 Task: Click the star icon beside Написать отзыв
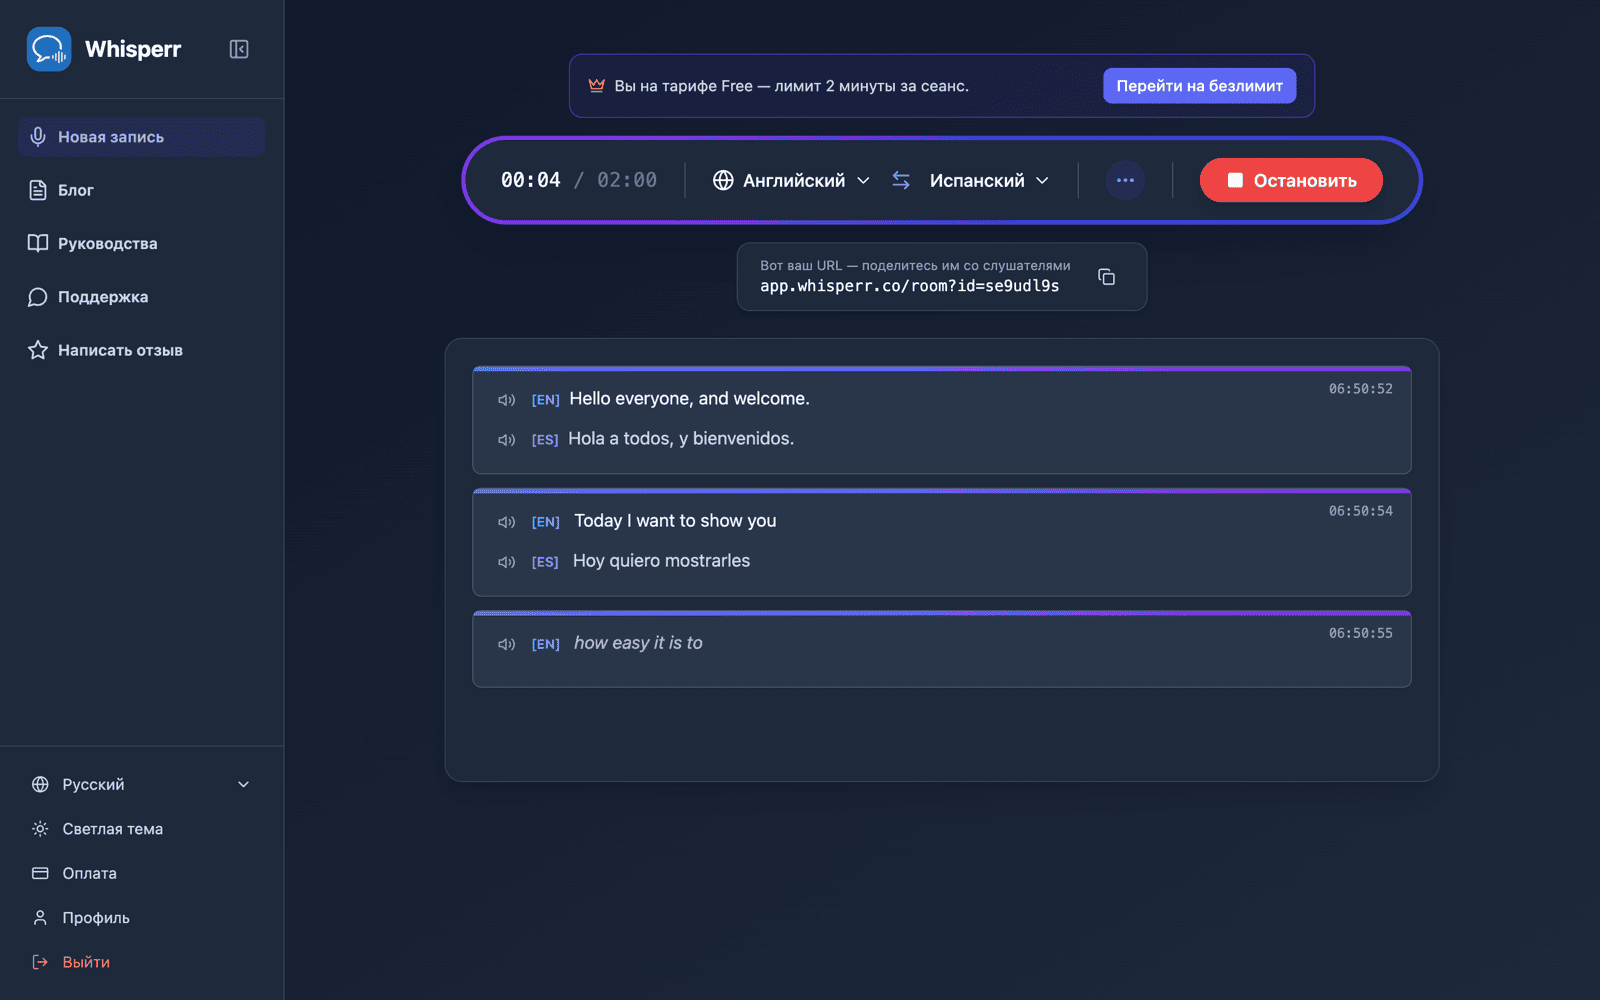pos(38,350)
